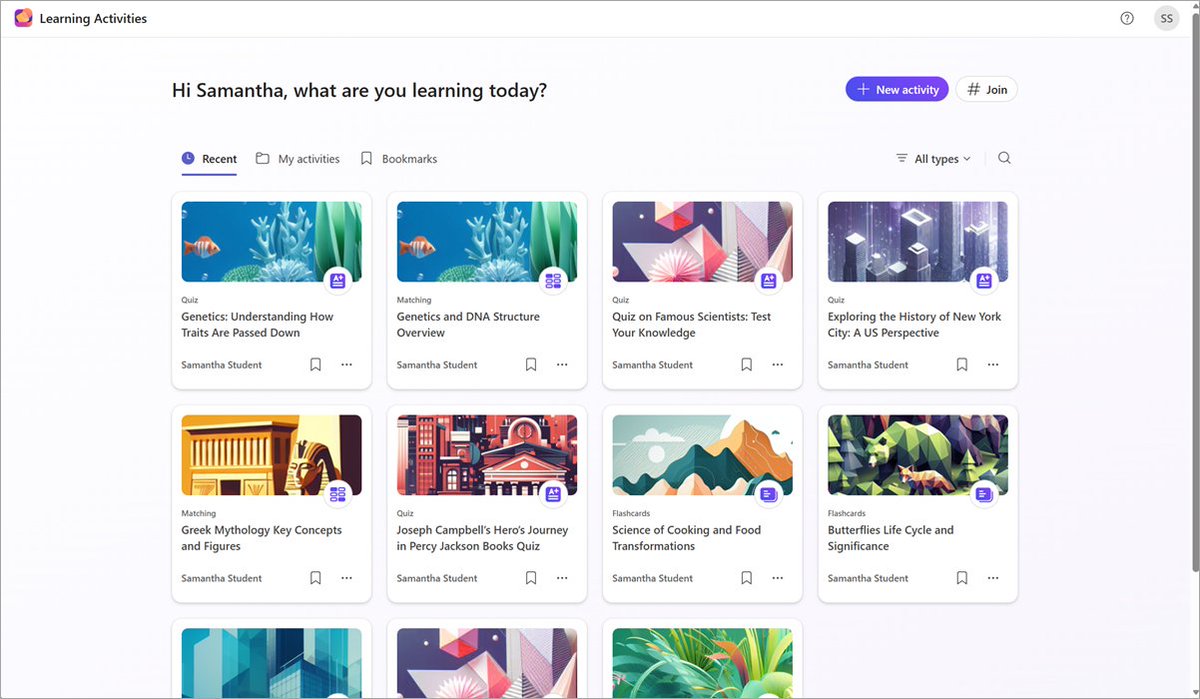1200x699 pixels.
Task: Open more options for Greek Mythology card
Action: [x=347, y=578]
